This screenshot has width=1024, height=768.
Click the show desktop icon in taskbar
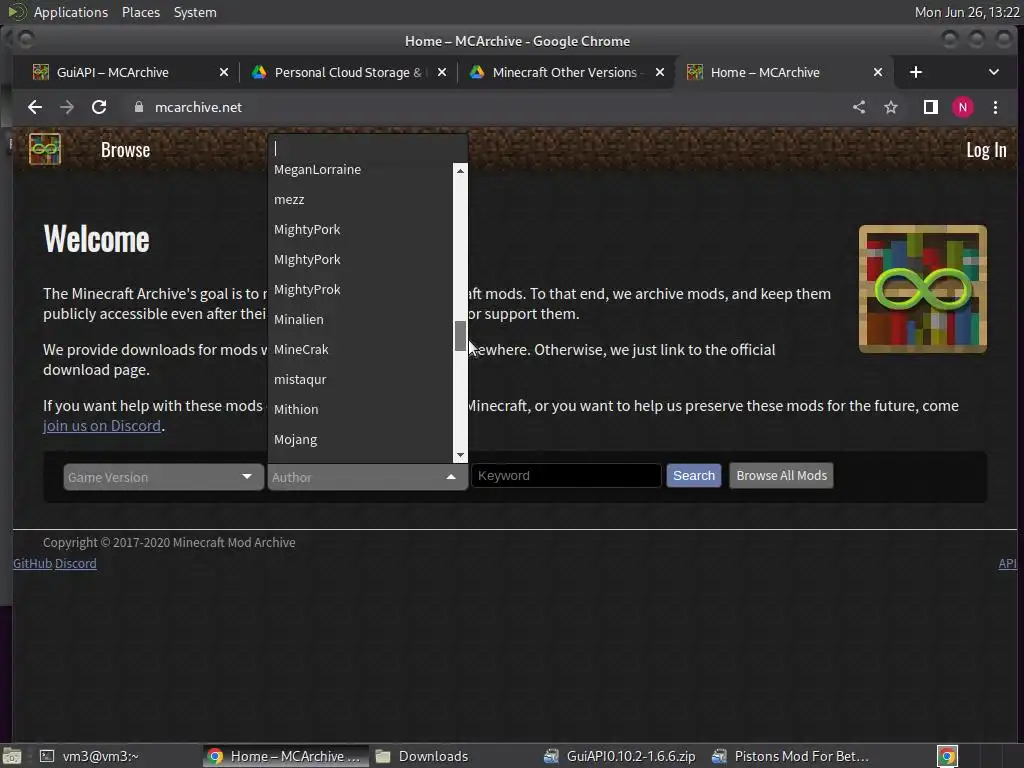click(x=12, y=756)
